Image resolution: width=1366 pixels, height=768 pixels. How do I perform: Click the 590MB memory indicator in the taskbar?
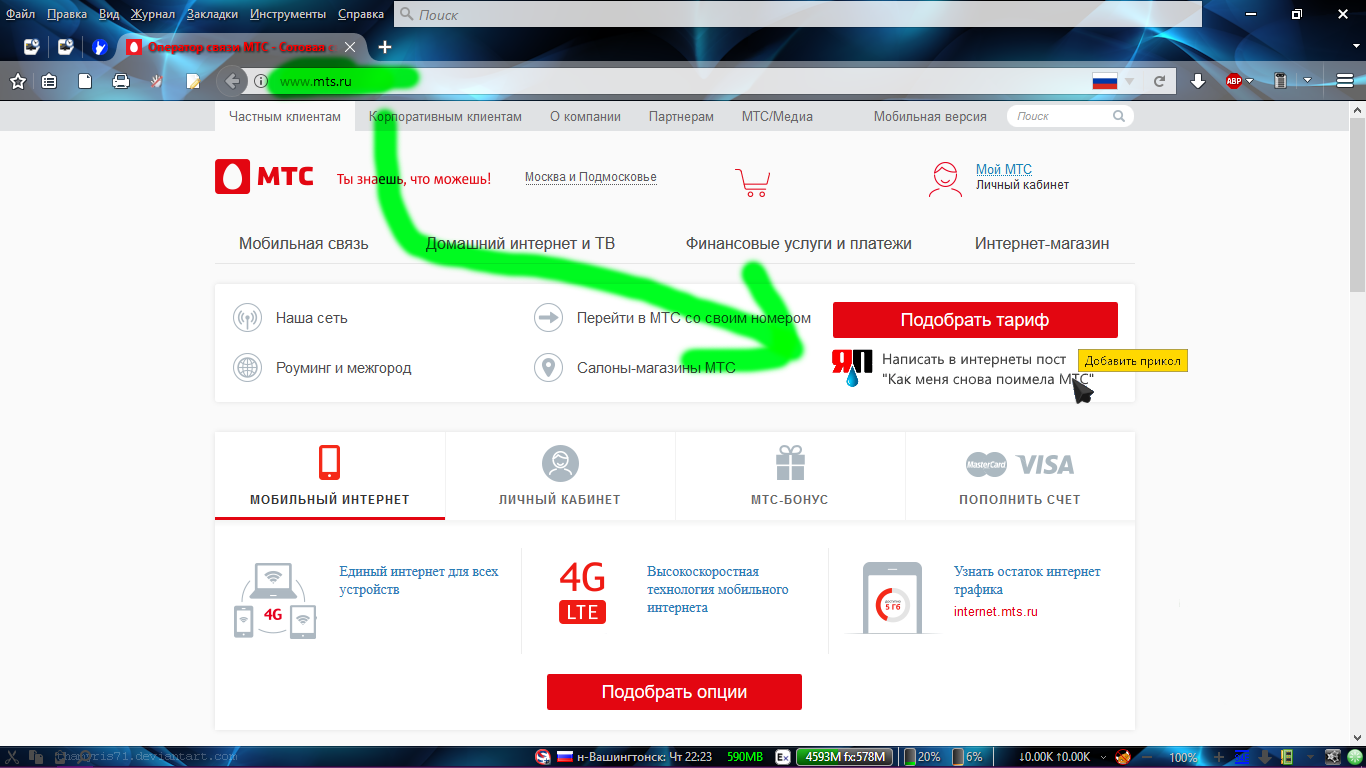coord(745,757)
